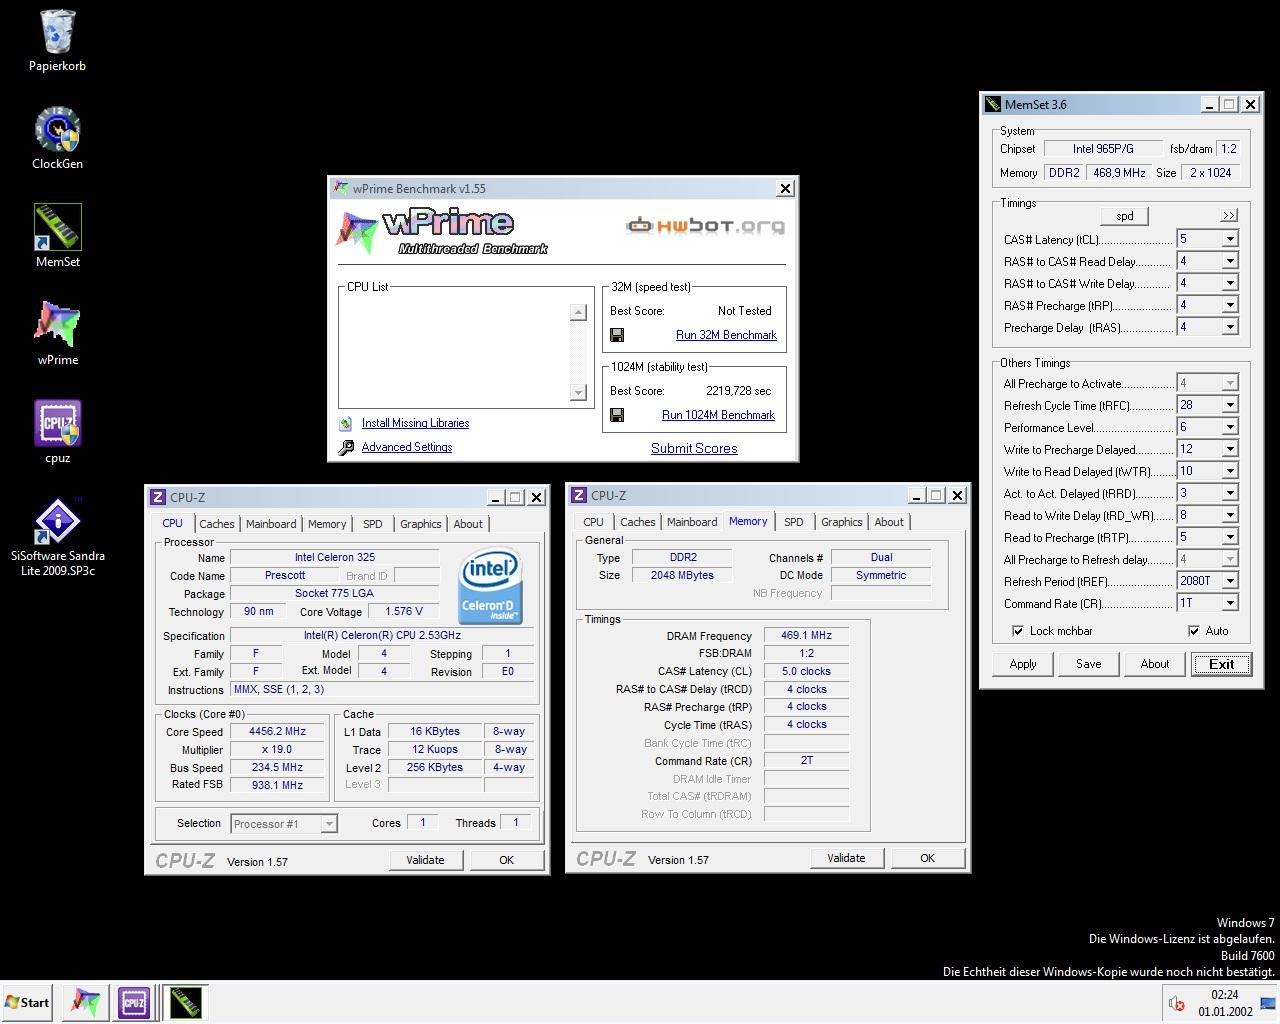
Task: Click the Submit Scores link
Action: [694, 448]
